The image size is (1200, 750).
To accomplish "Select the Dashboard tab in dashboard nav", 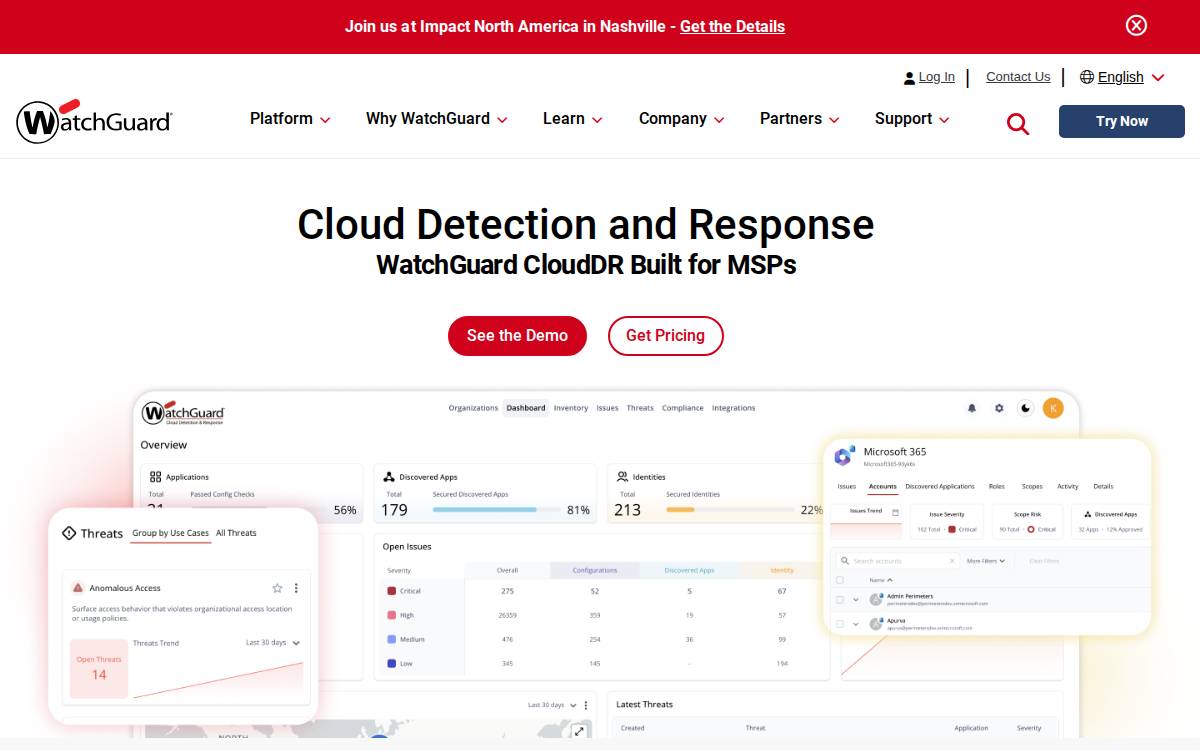I will (526, 408).
